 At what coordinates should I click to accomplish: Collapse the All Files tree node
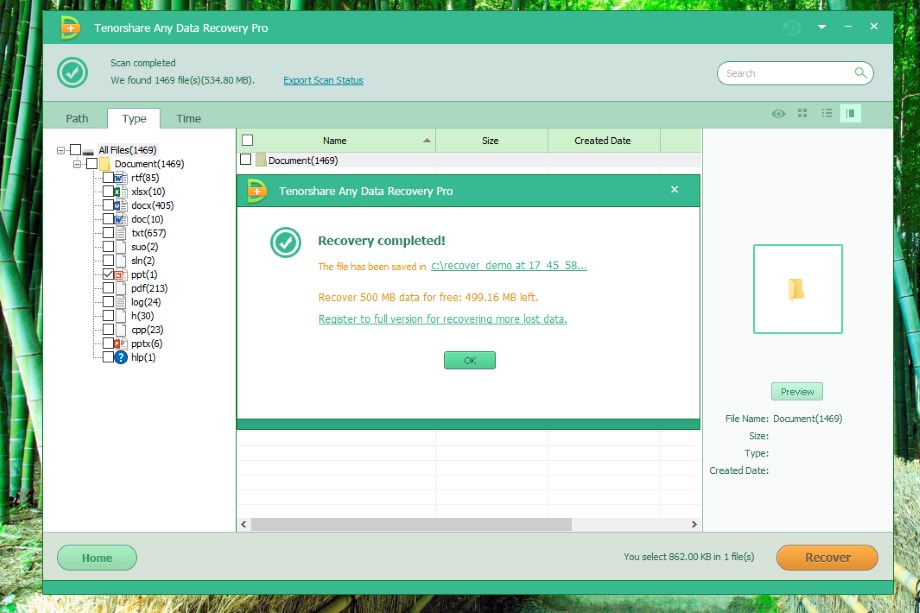click(61, 150)
